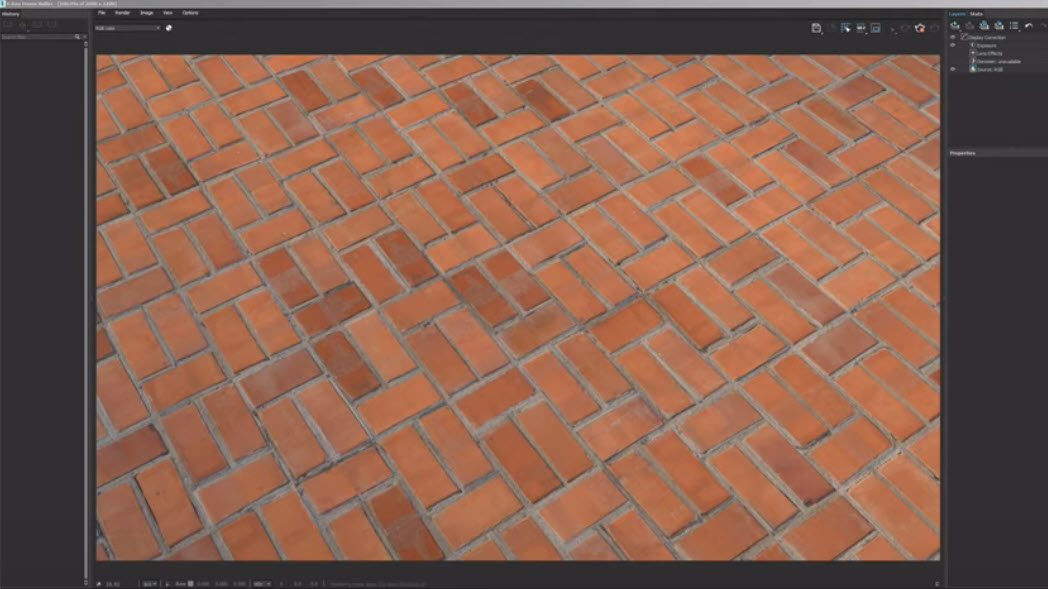Image resolution: width=1048 pixels, height=589 pixels.
Task: Toggle visibility of Source RGB layer
Action: 953,69
